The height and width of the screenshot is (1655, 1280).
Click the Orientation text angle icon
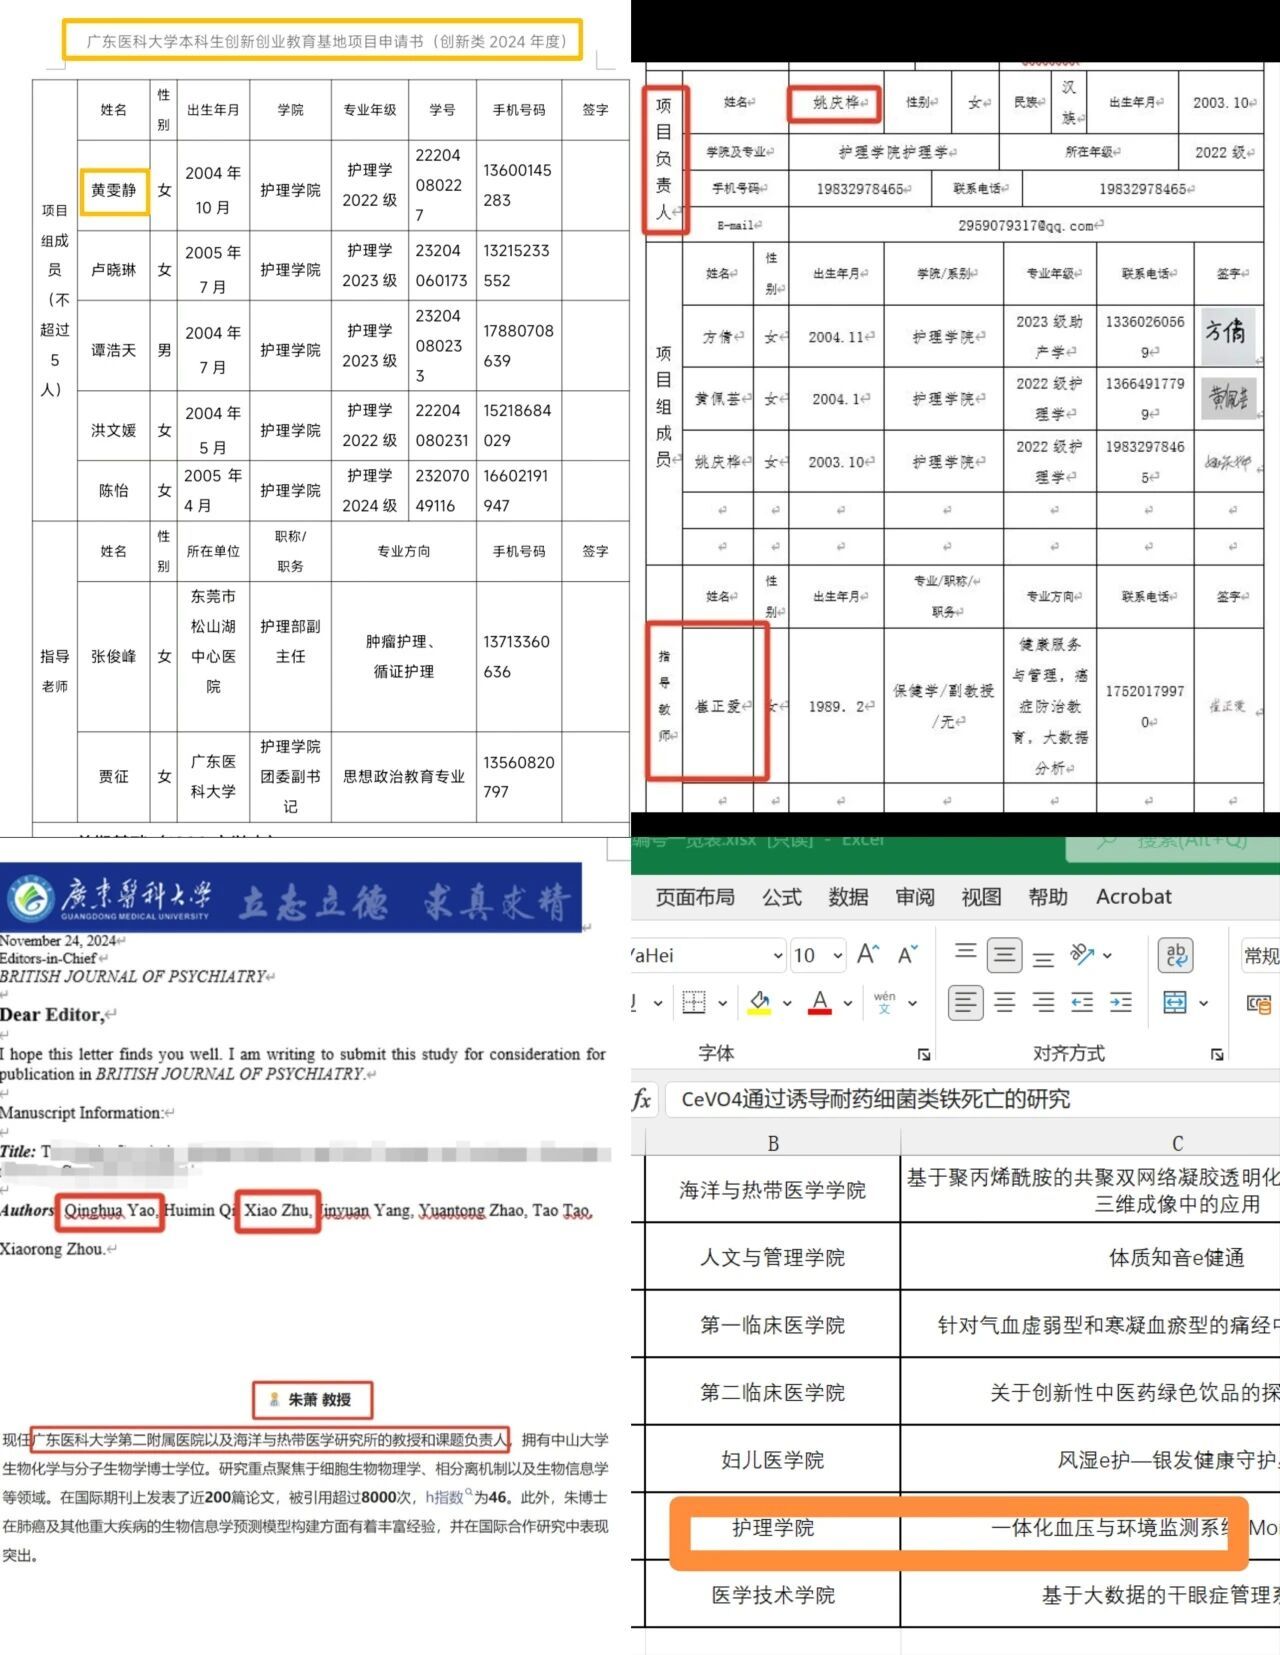click(1082, 955)
